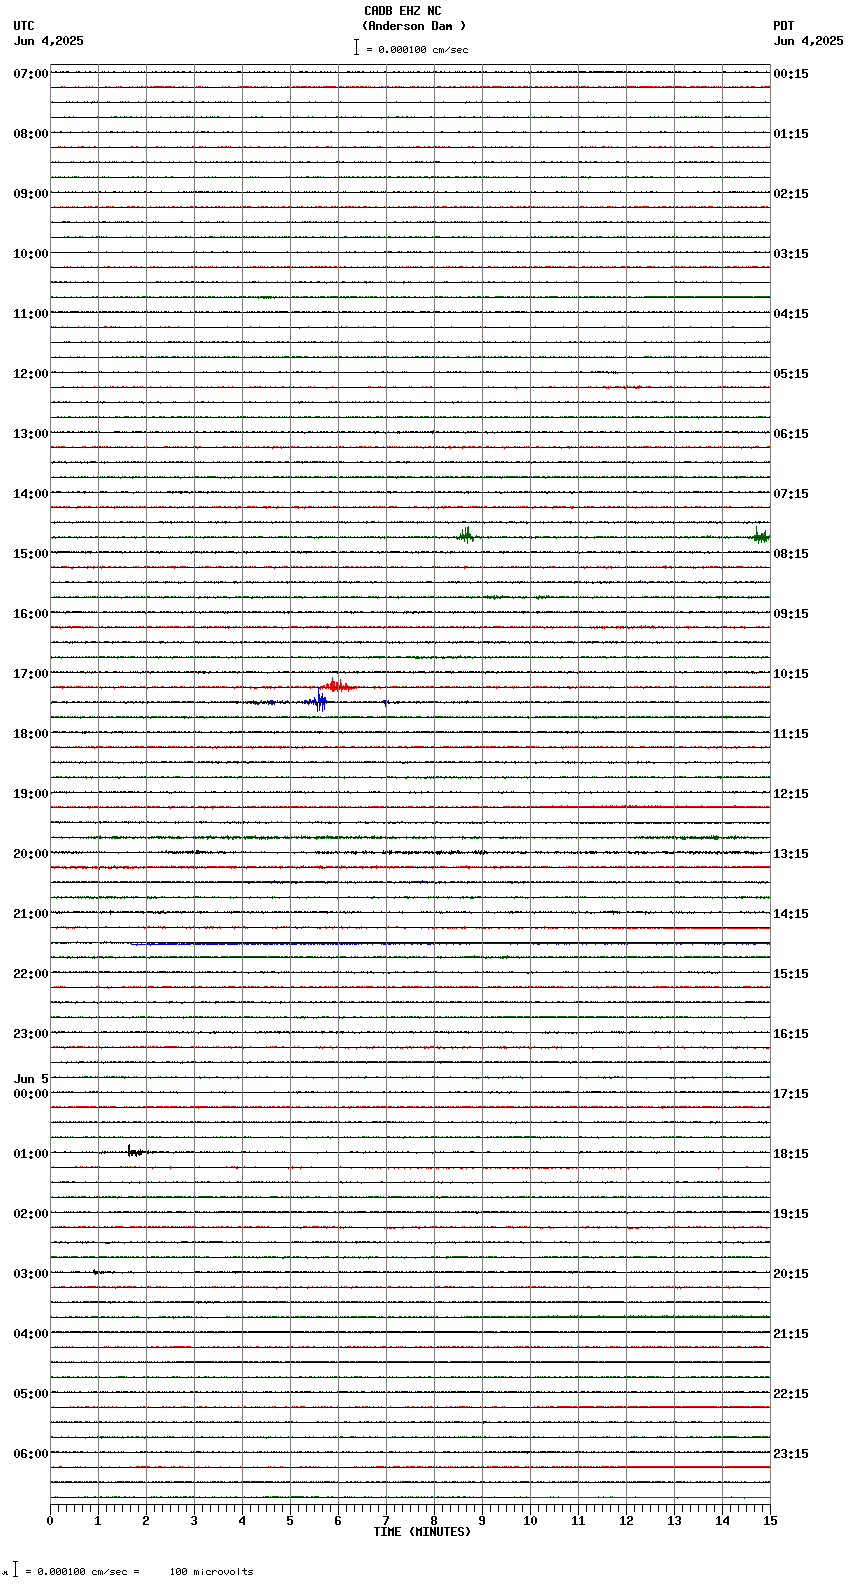Click the CADB EHZ NC station title
850x1584 pixels.
[402, 11]
